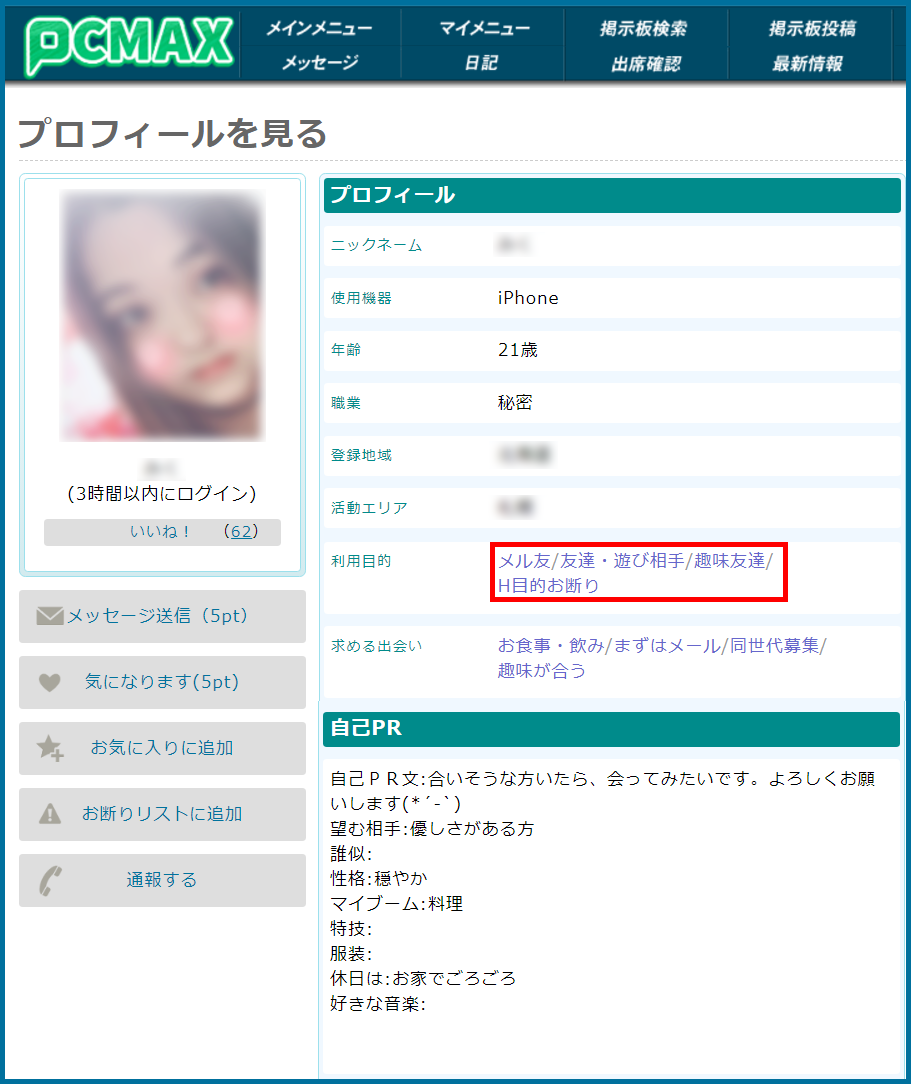The height and width of the screenshot is (1084, 911).
Task: Click the PCMAX logo
Action: point(128,44)
